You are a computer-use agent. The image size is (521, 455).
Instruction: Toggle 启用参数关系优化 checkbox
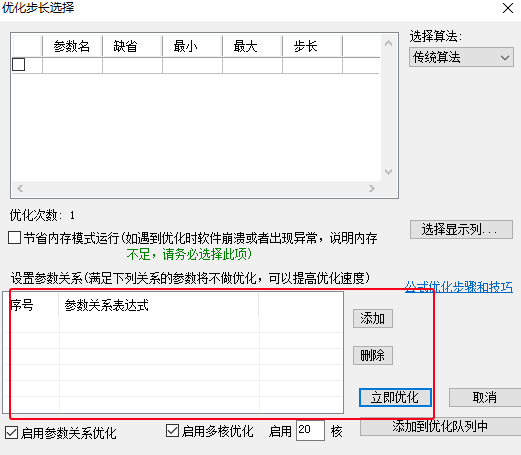(12, 433)
